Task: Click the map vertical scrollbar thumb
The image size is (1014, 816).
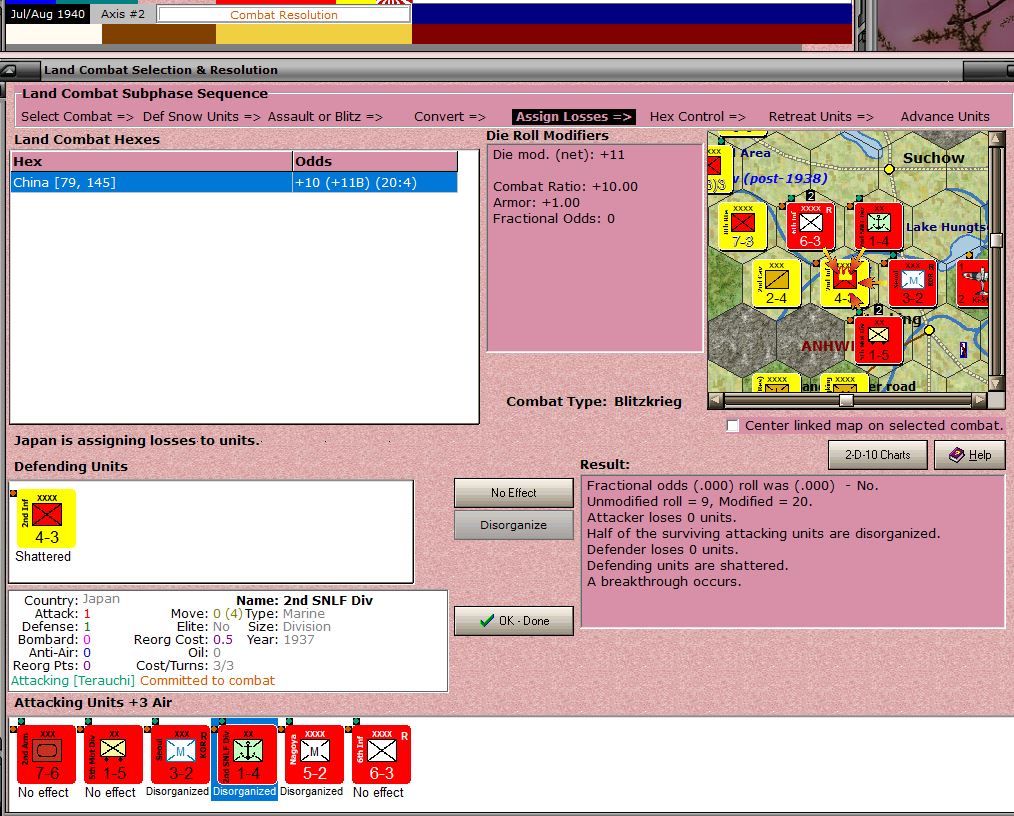Action: (997, 241)
